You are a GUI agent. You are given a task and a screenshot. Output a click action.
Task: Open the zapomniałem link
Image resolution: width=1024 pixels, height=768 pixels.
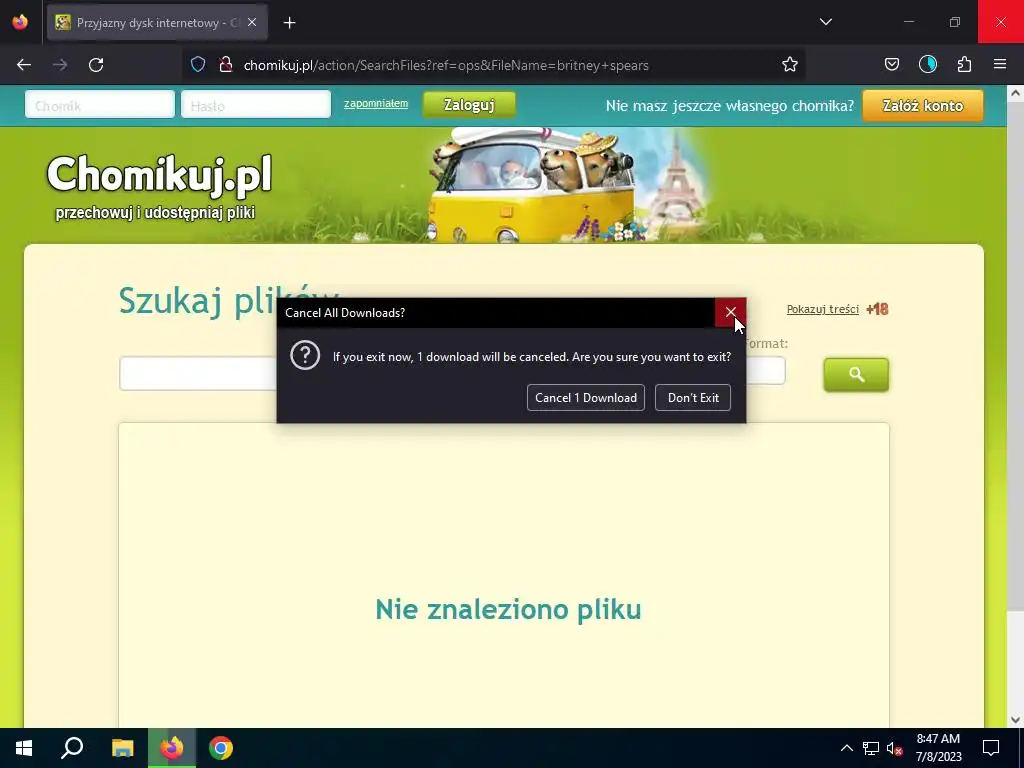point(376,103)
